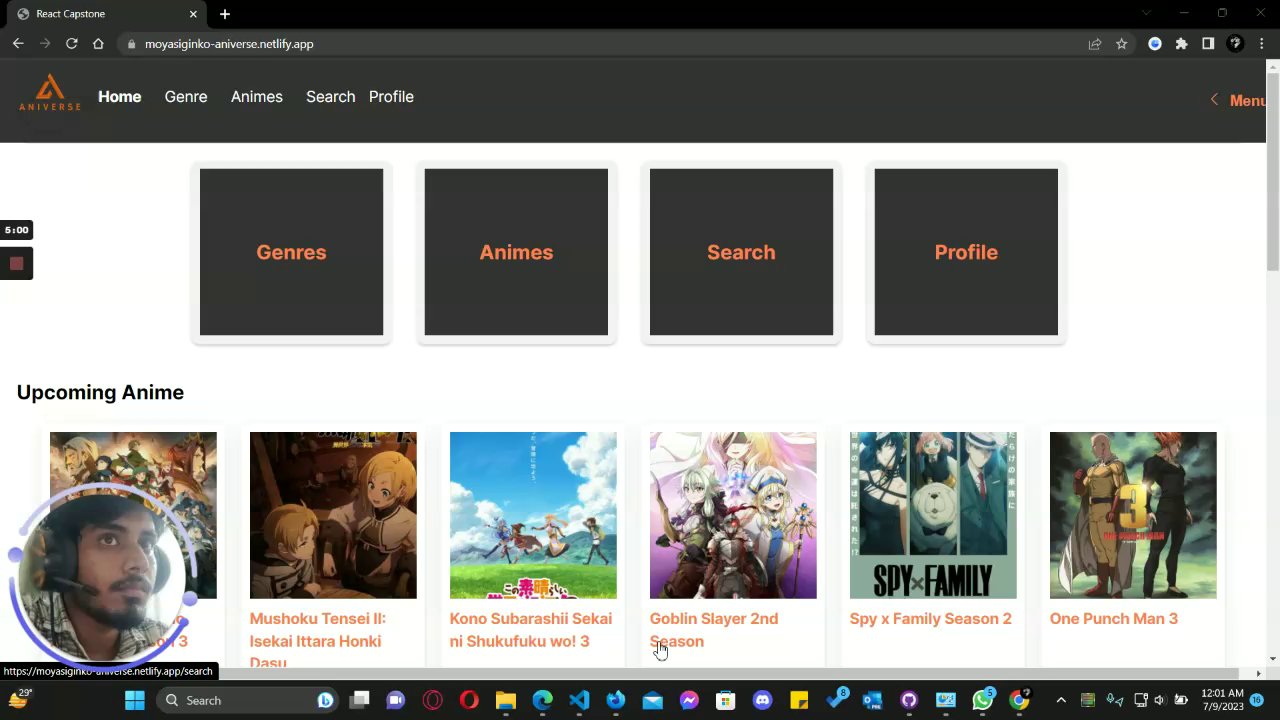Click the Mushoku Tensei II poster image
Viewport: 1280px width, 720px height.
click(333, 515)
